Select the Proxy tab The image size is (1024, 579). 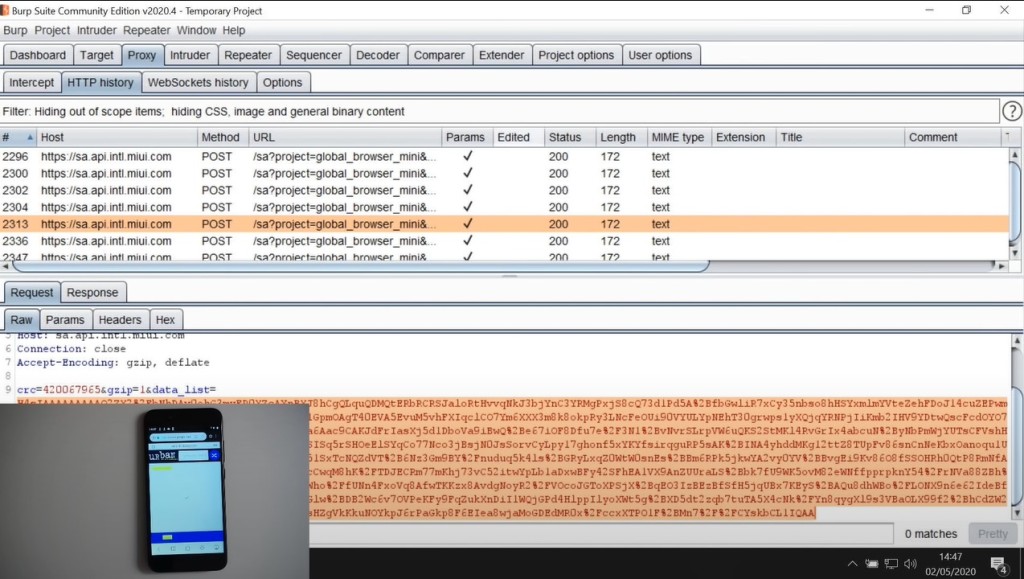[142, 55]
